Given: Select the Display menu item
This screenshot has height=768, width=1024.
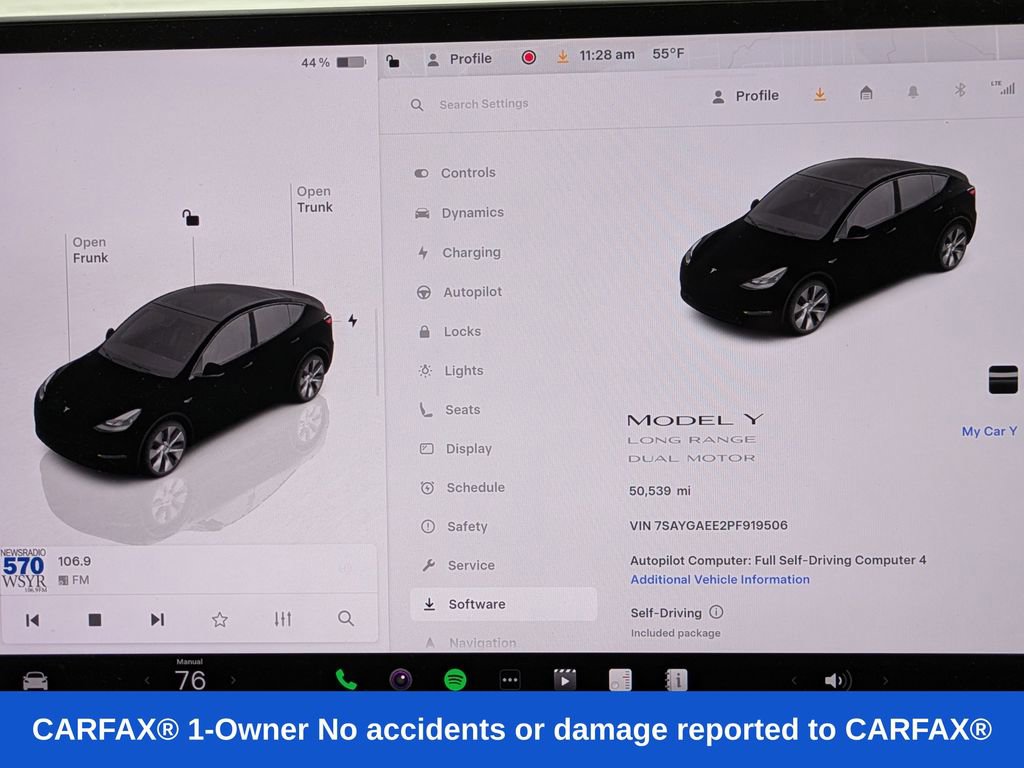Looking at the screenshot, I should [x=456, y=449].
